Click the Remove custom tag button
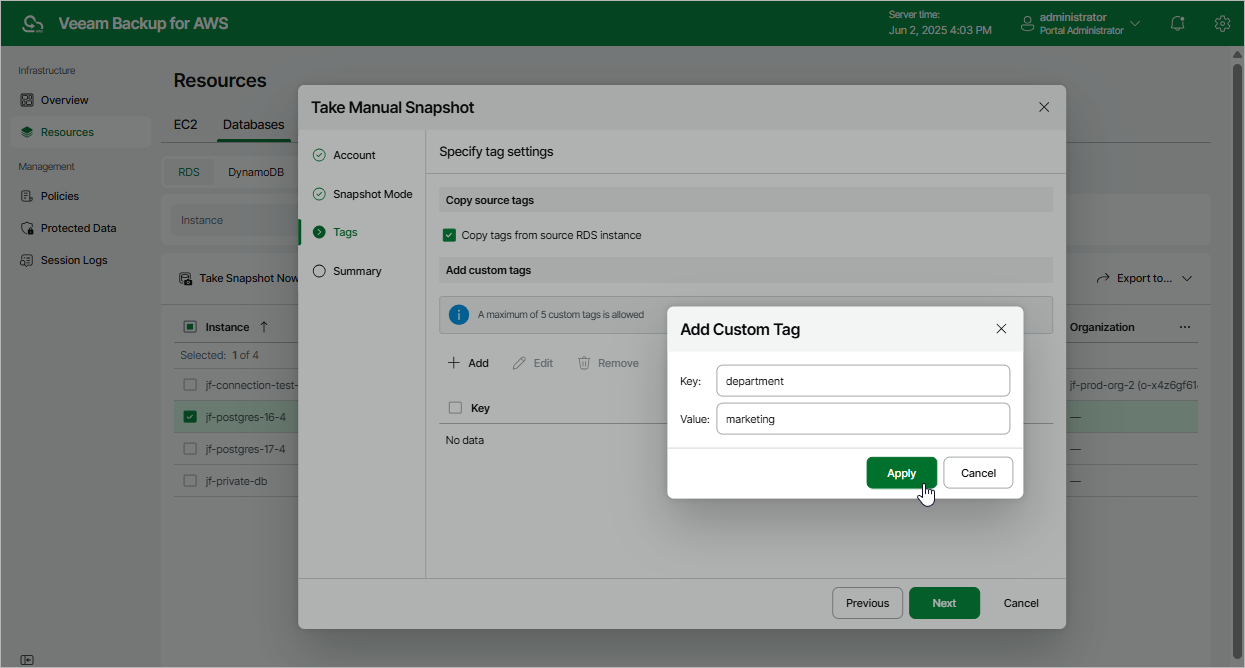Screen dimensions: 1245x668 (x=608, y=363)
